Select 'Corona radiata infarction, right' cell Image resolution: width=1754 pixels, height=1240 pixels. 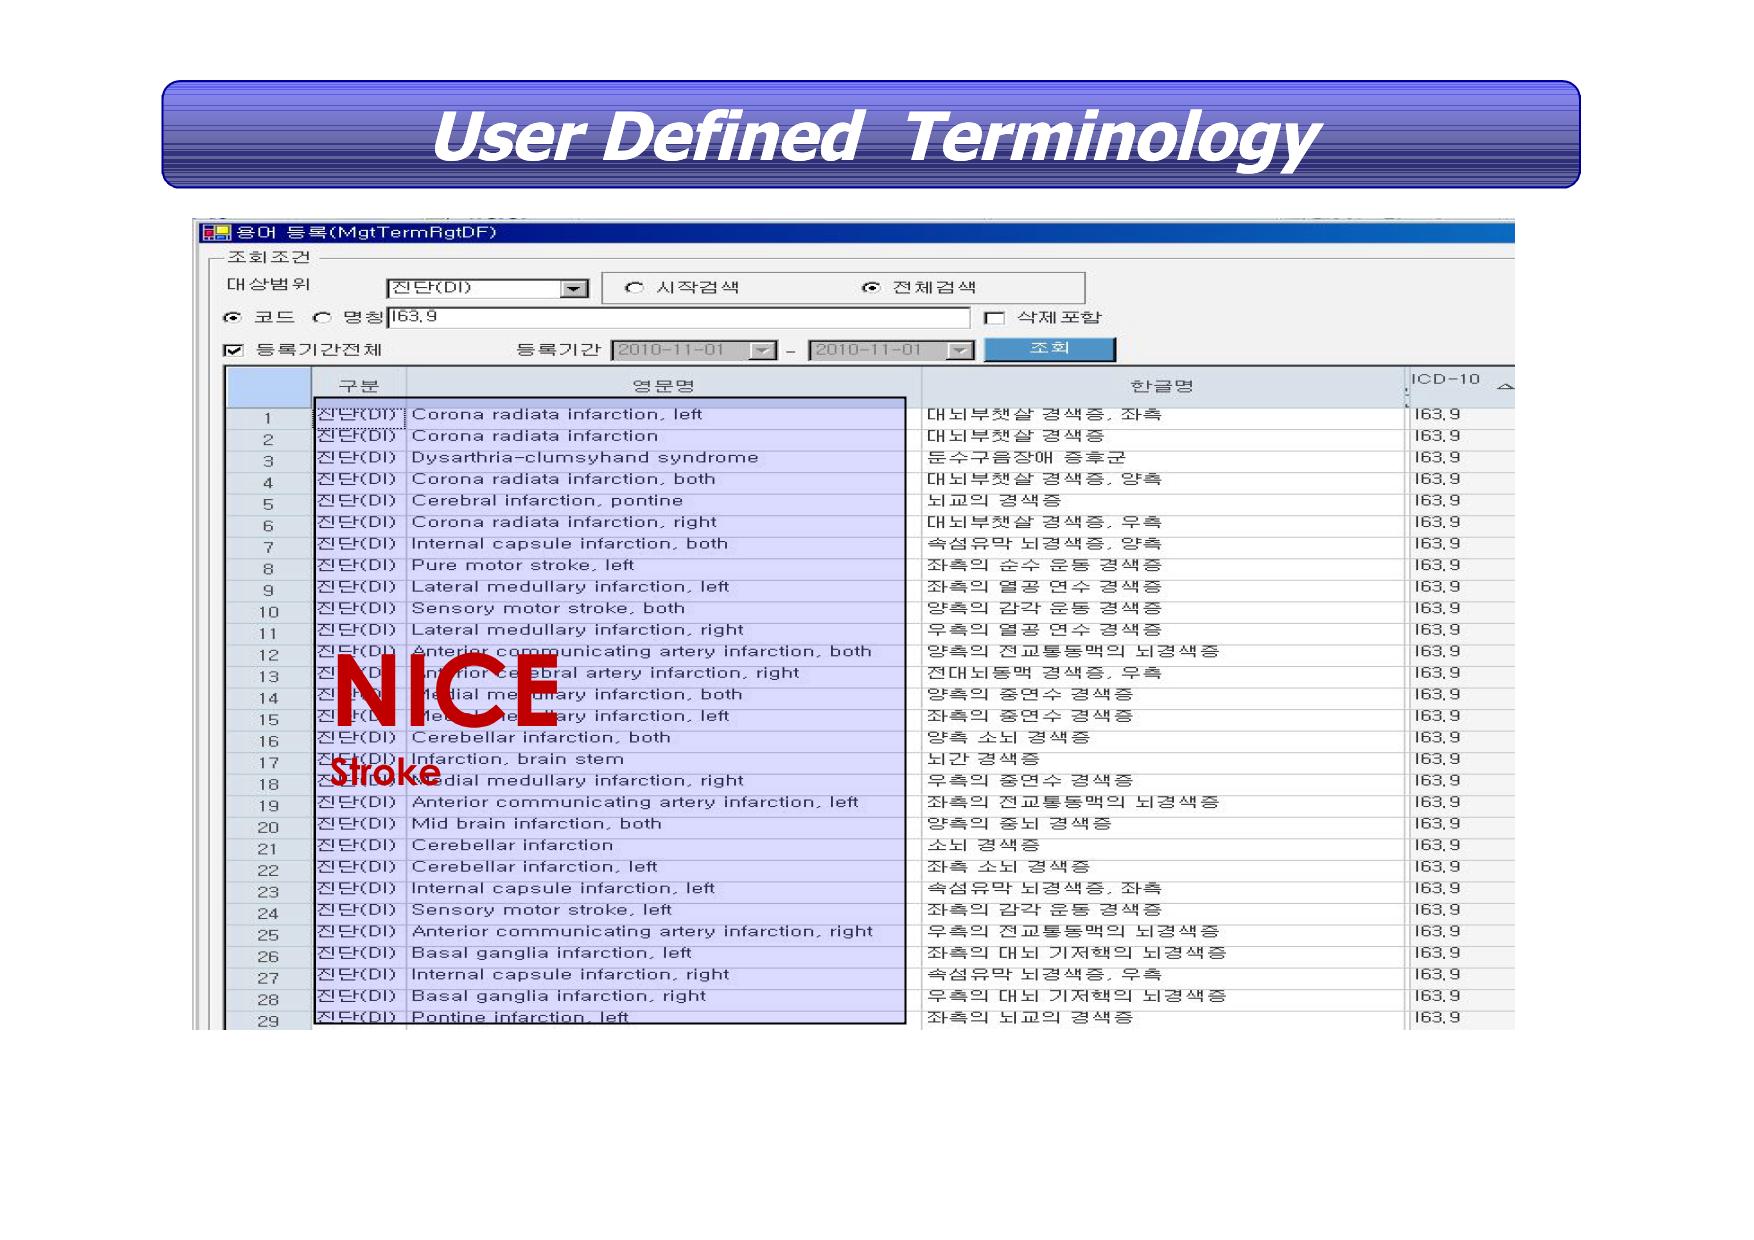[663, 522]
